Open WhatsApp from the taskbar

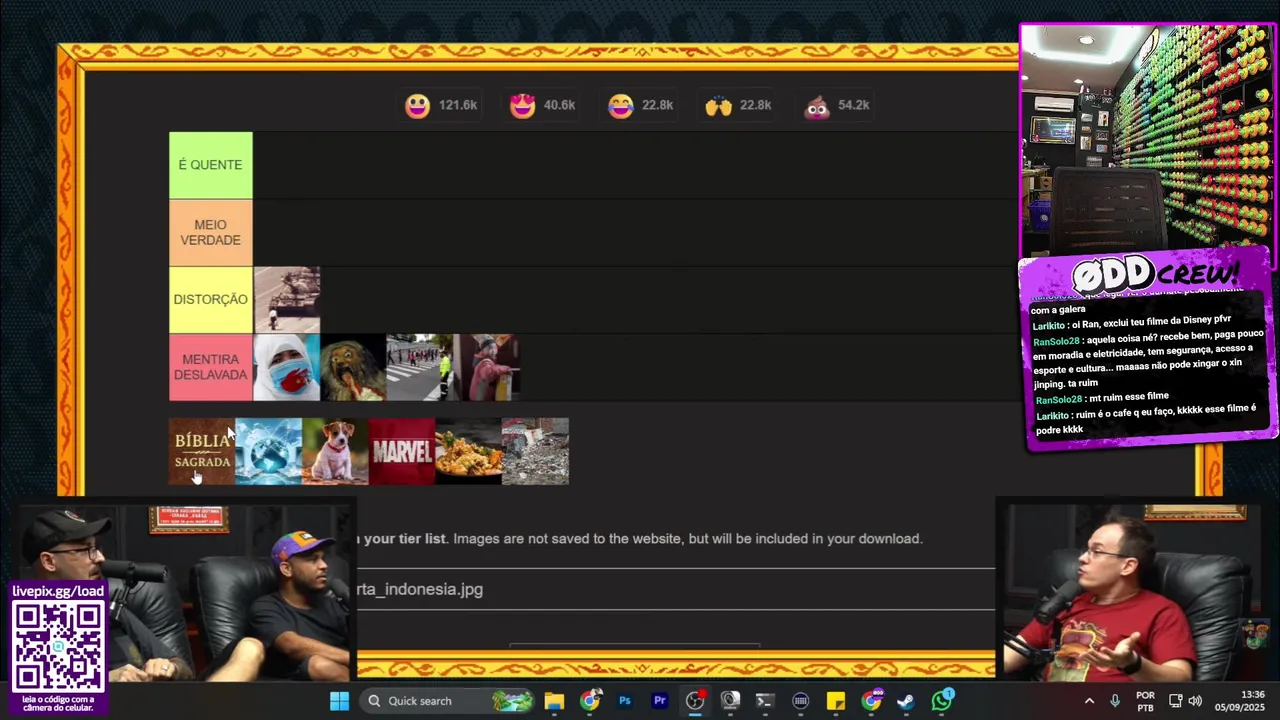click(x=942, y=701)
